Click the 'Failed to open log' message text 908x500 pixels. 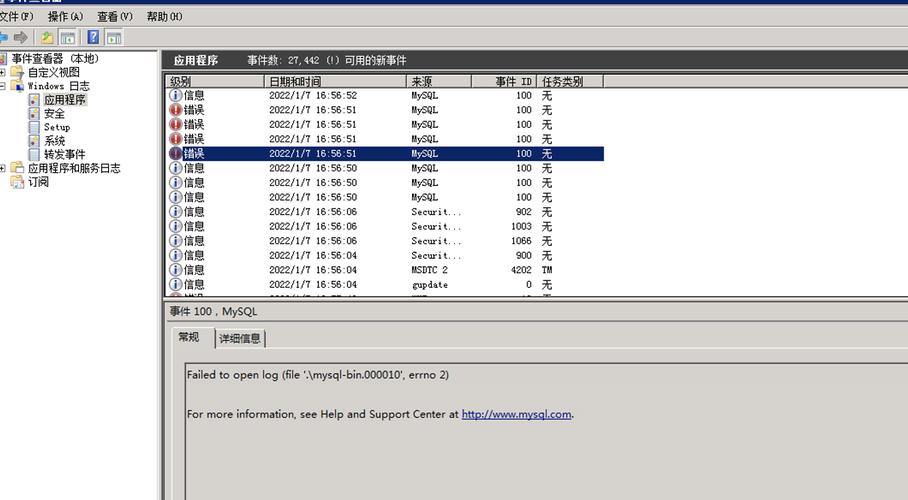coord(317,375)
